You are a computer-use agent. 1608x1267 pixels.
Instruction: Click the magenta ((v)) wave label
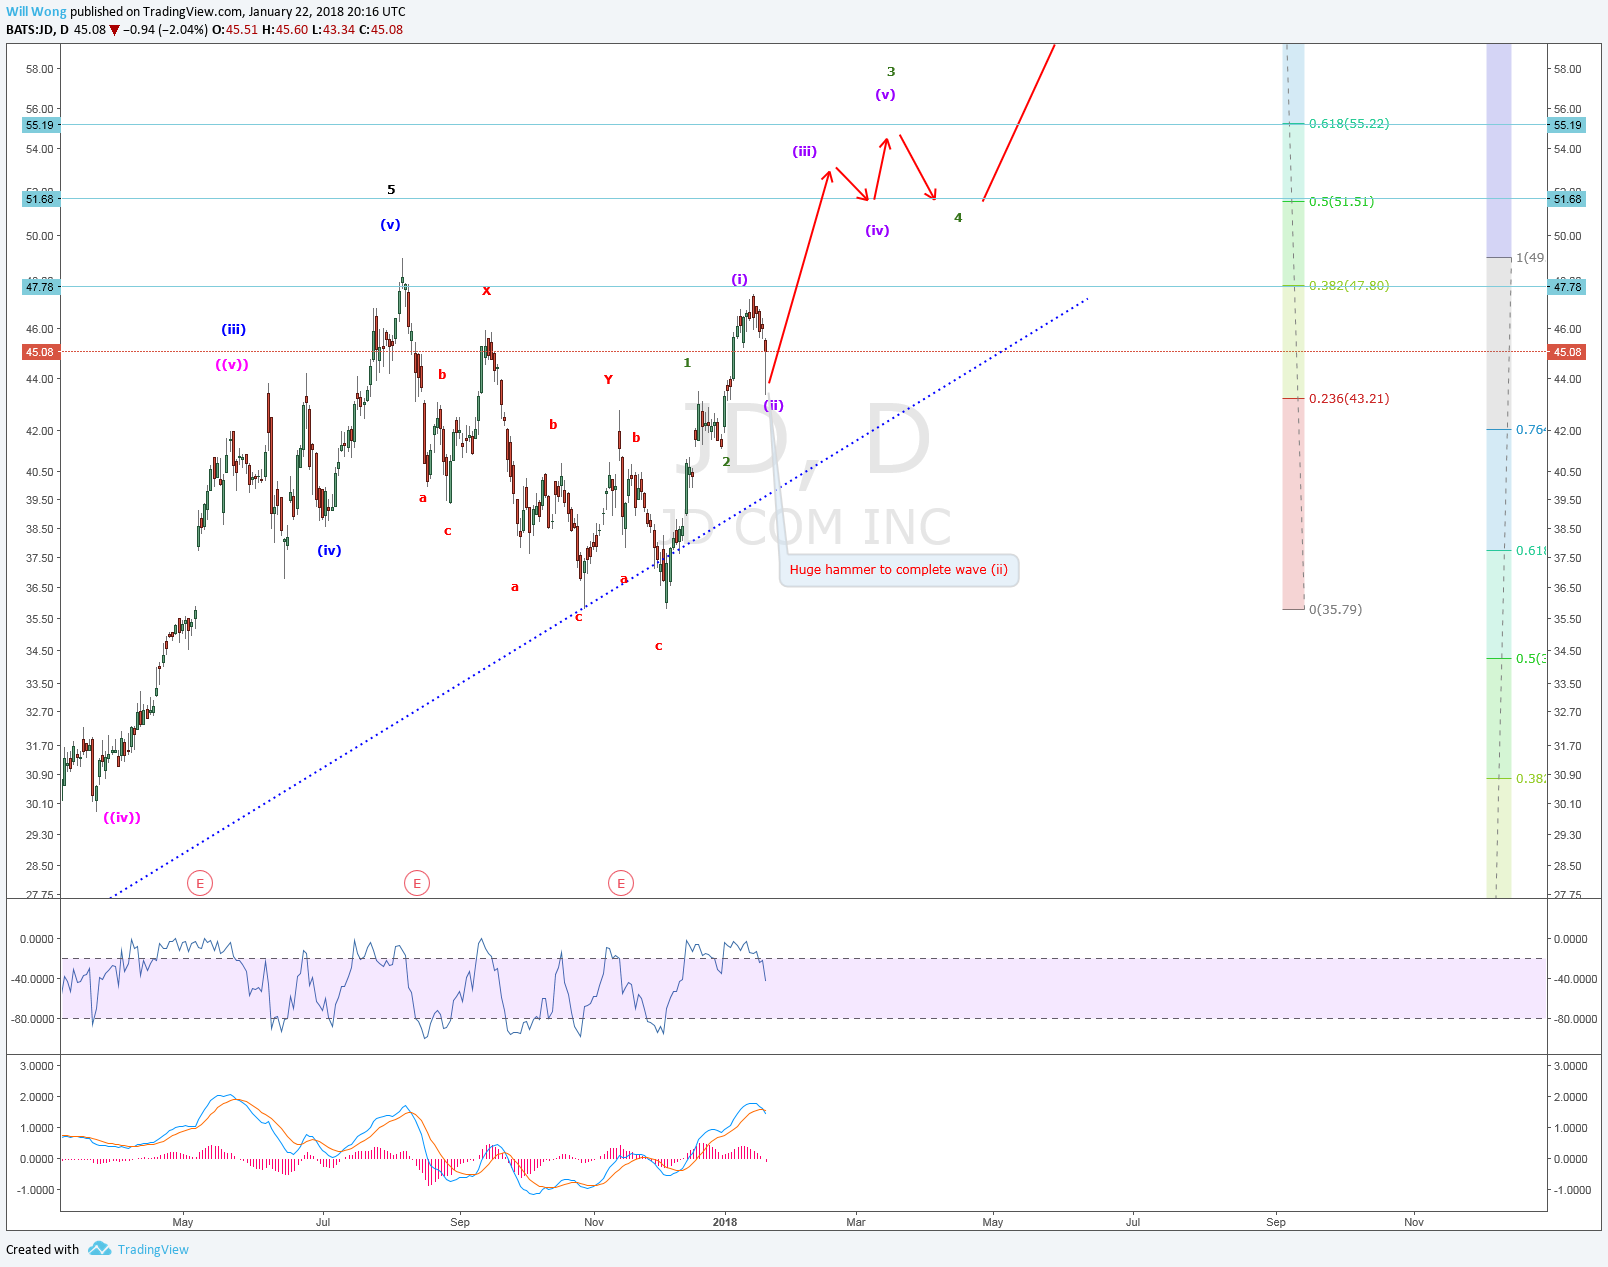[231, 365]
